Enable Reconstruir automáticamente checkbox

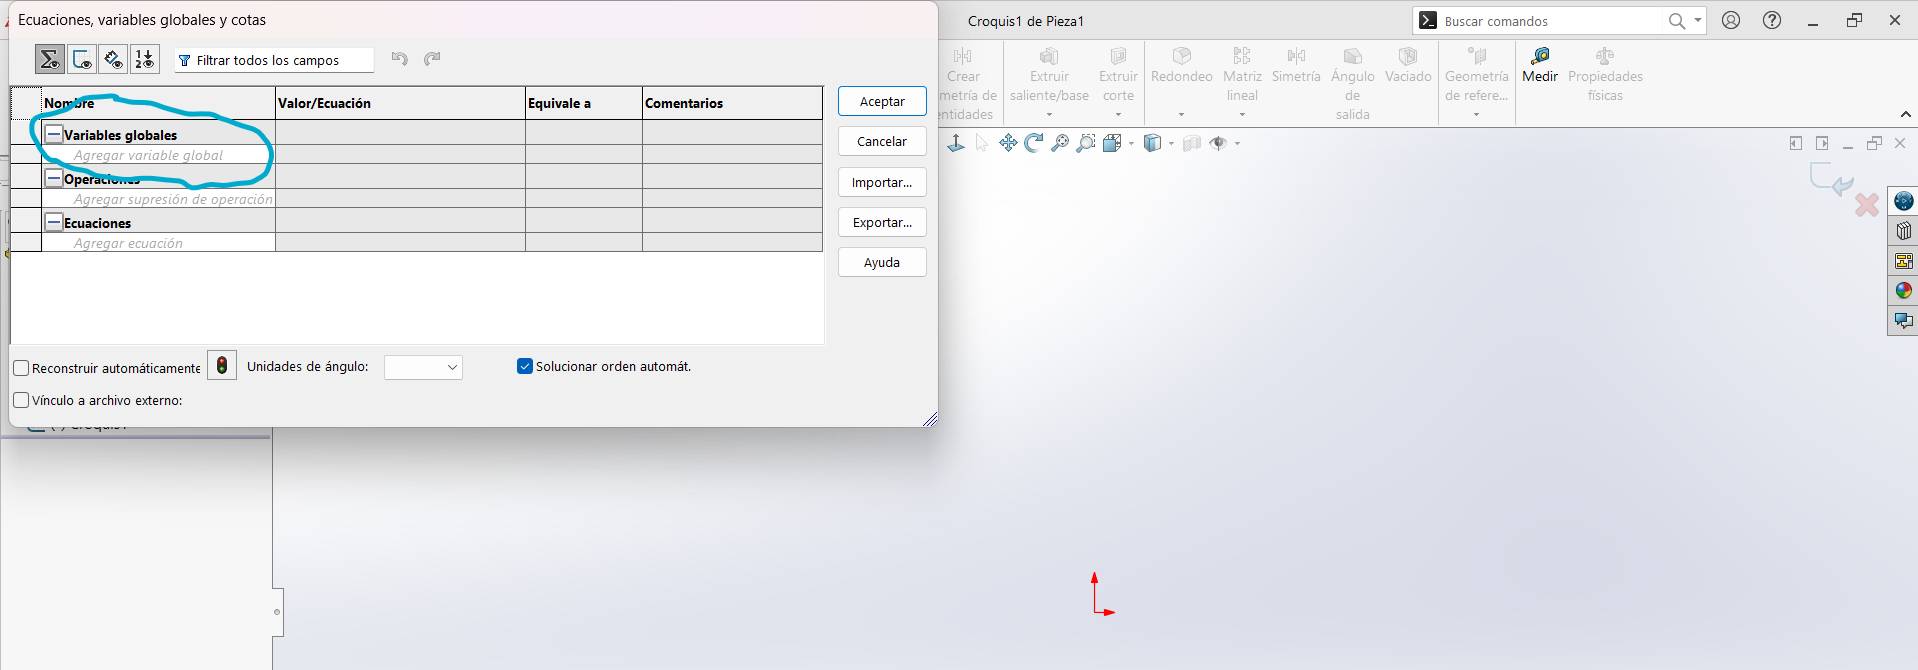click(x=21, y=368)
